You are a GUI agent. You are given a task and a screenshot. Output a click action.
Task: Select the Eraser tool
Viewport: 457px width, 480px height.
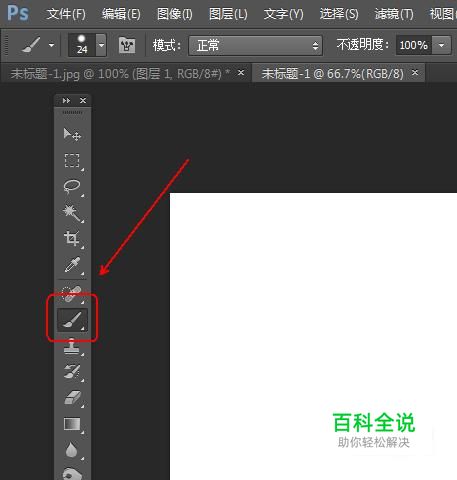pos(72,398)
